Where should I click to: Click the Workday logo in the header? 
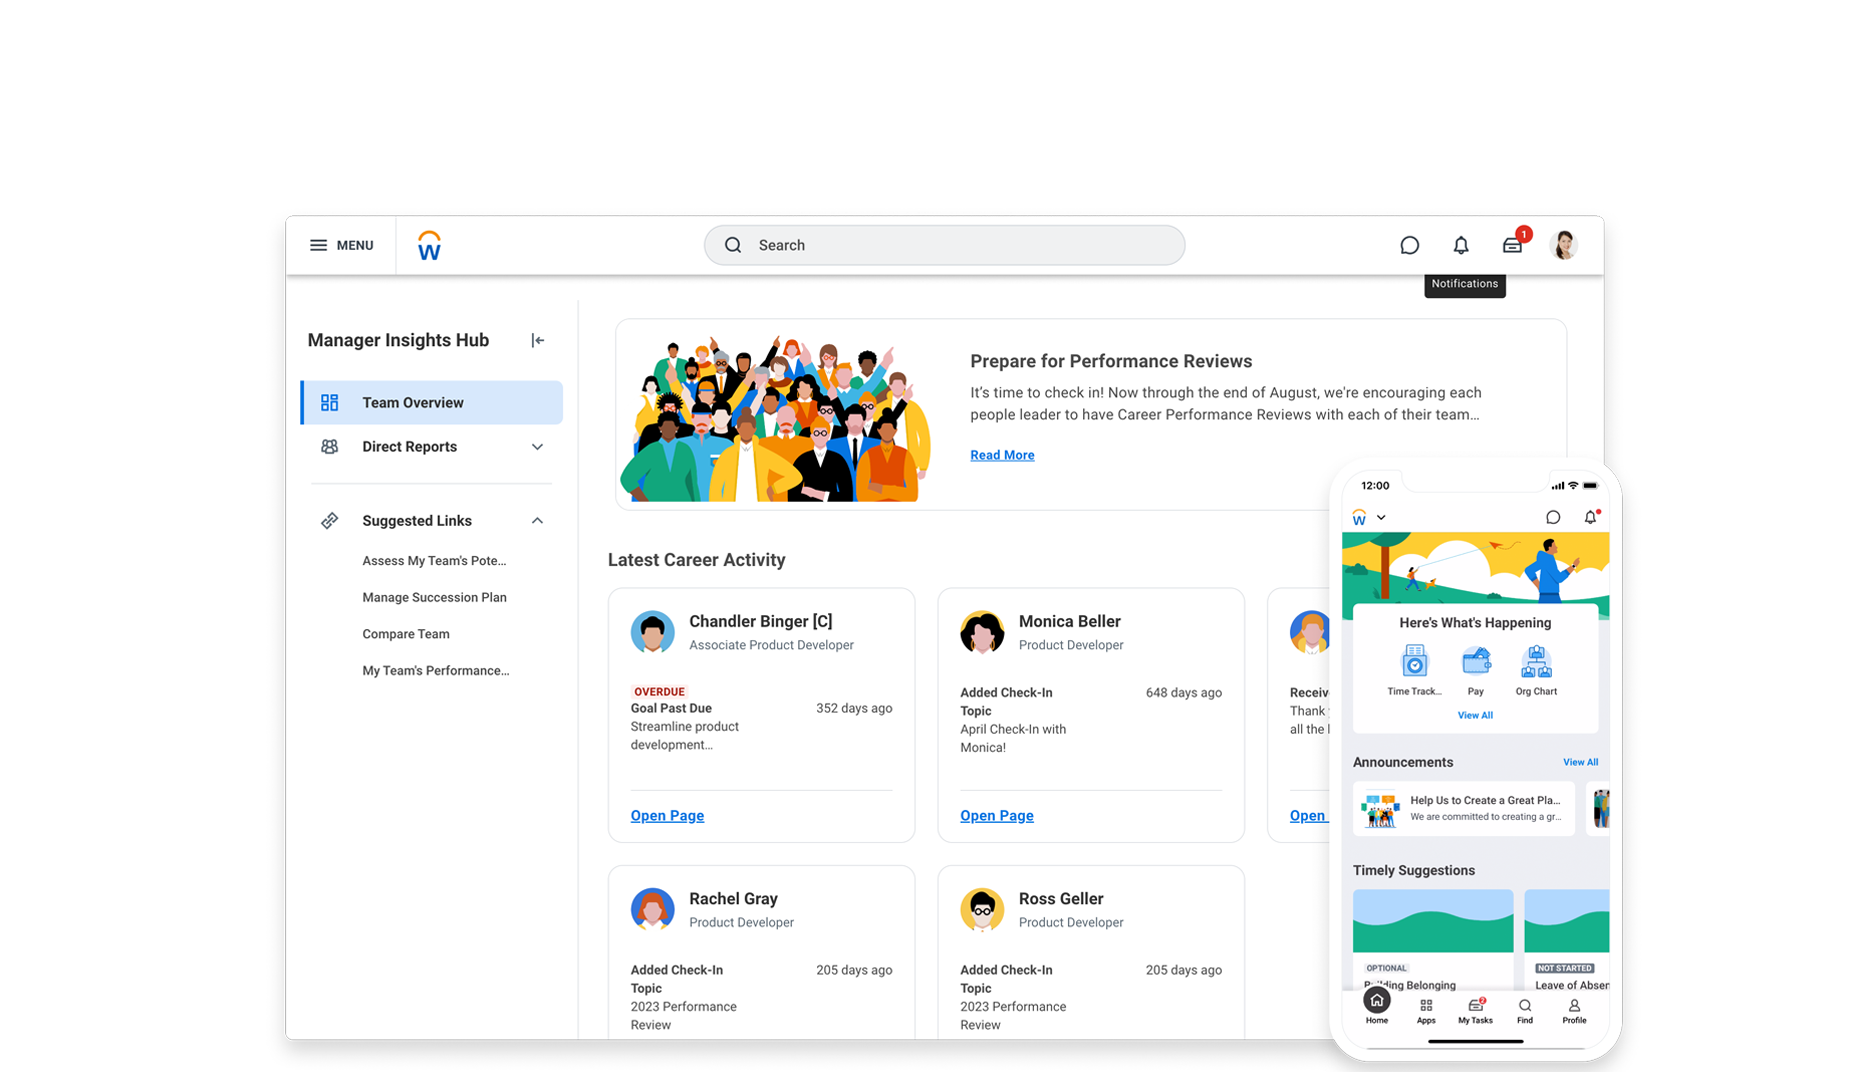click(429, 245)
